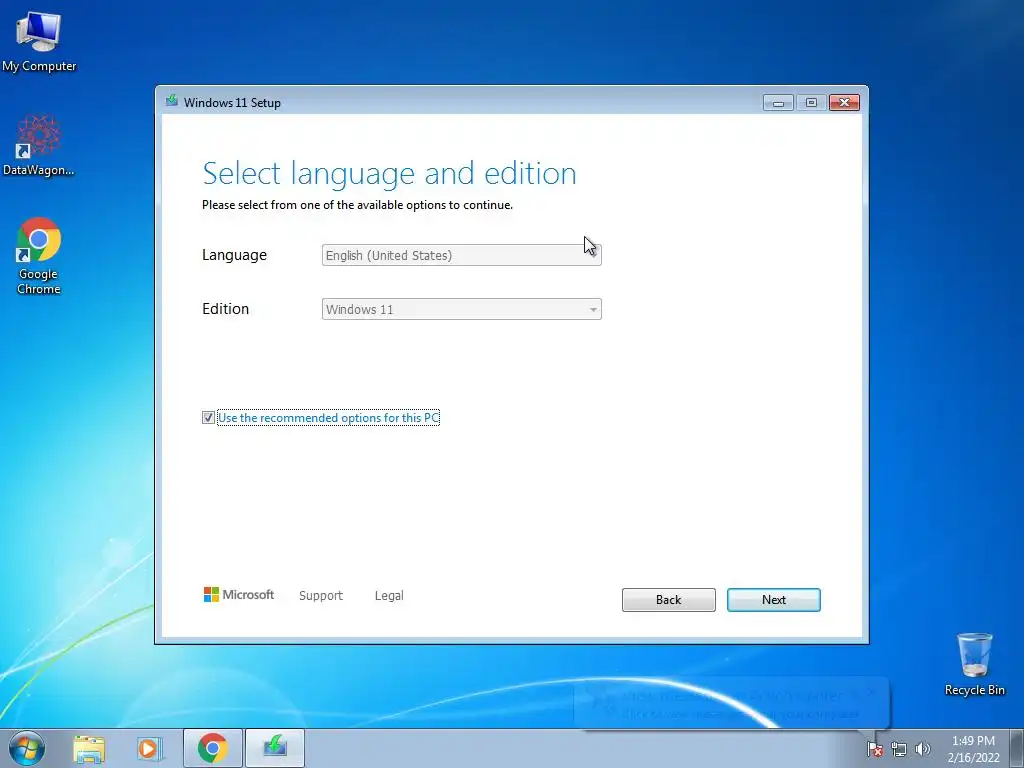Image resolution: width=1024 pixels, height=768 pixels.
Task: Dismiss the Action Center notification balloon
Action: tap(871, 693)
